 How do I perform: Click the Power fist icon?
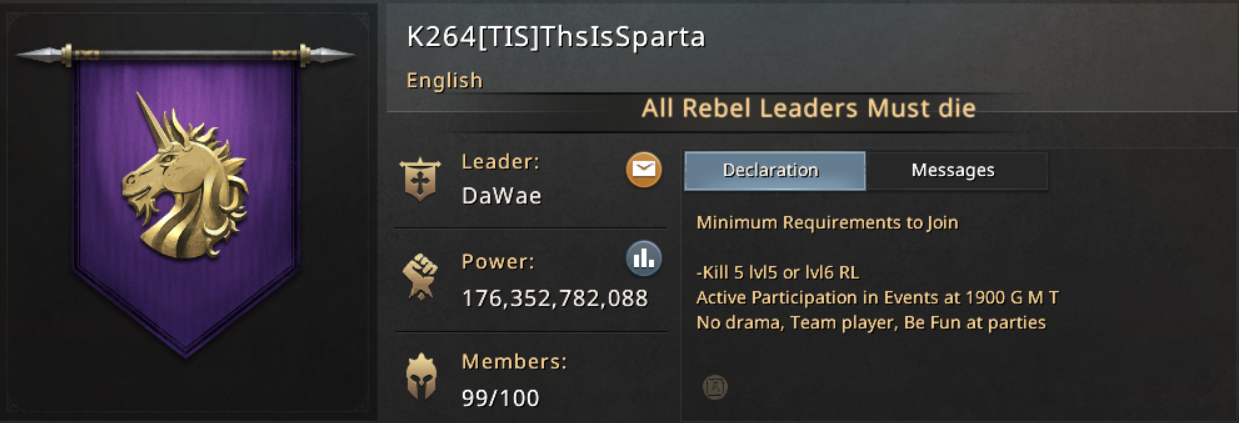419,278
